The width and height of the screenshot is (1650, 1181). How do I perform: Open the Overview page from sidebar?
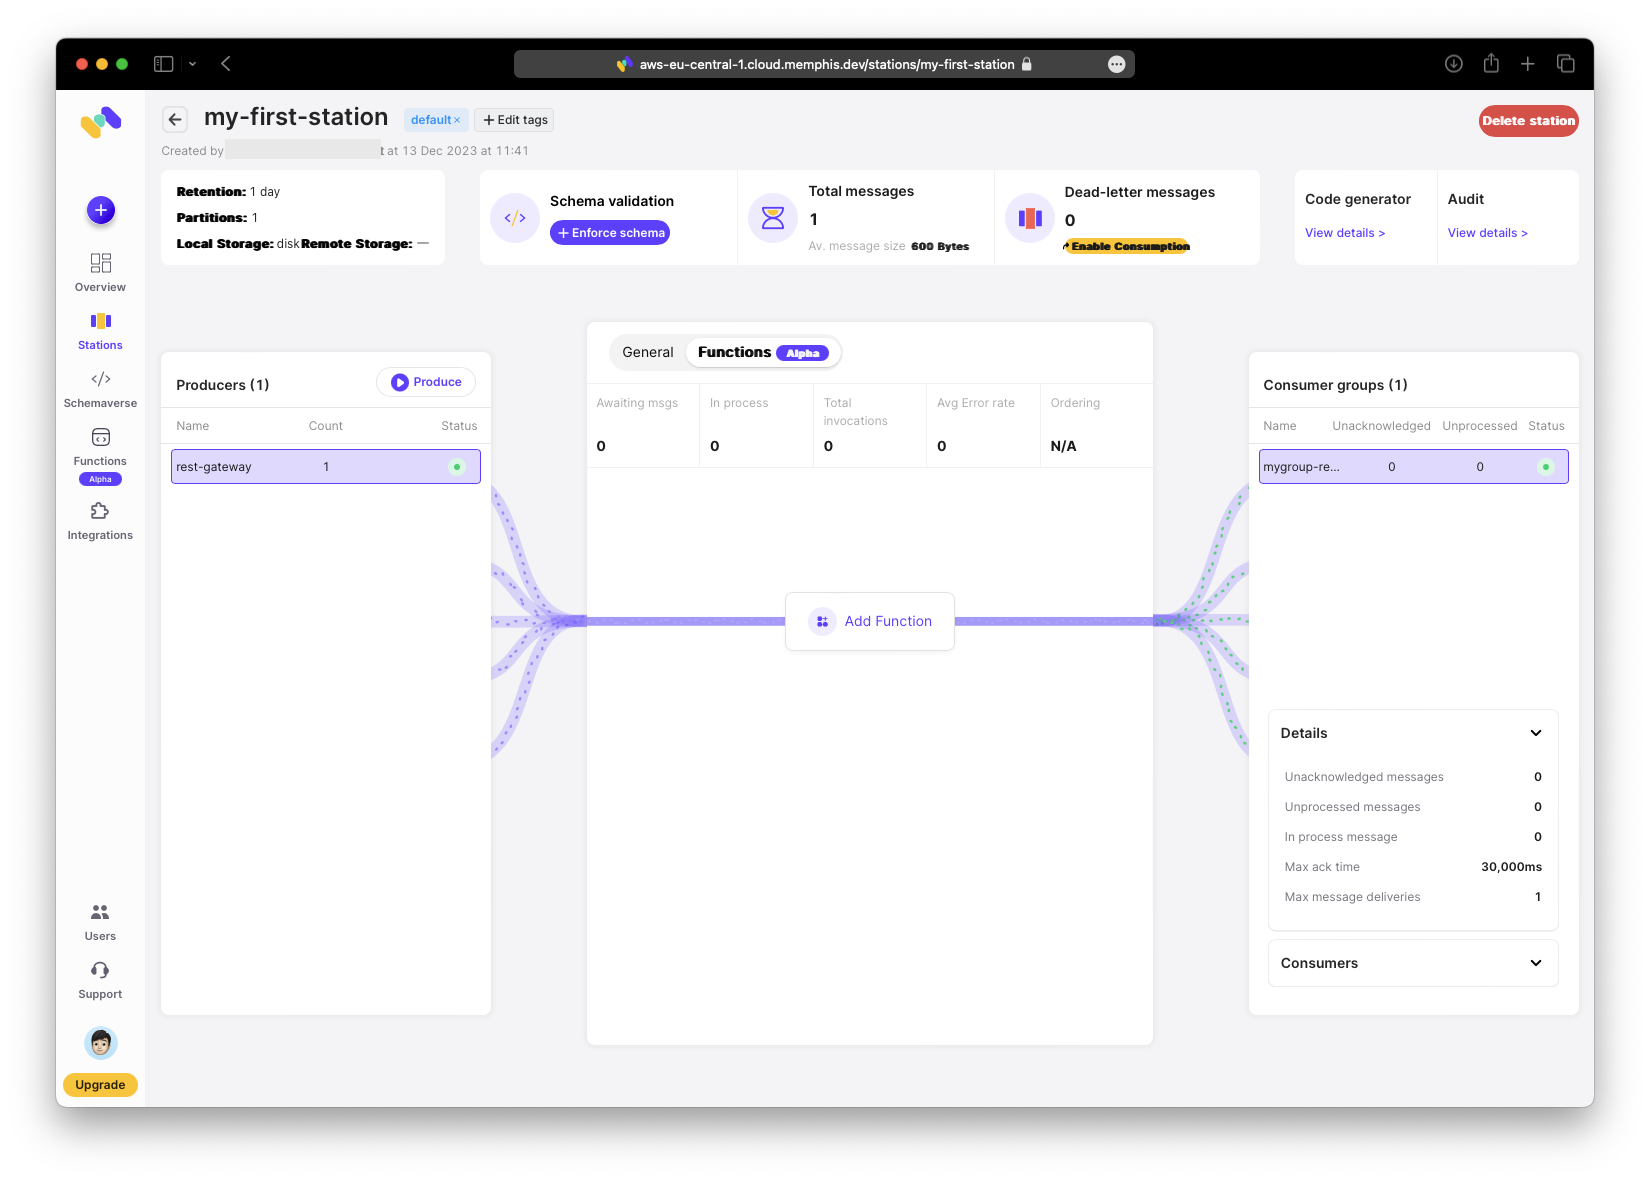100,272
